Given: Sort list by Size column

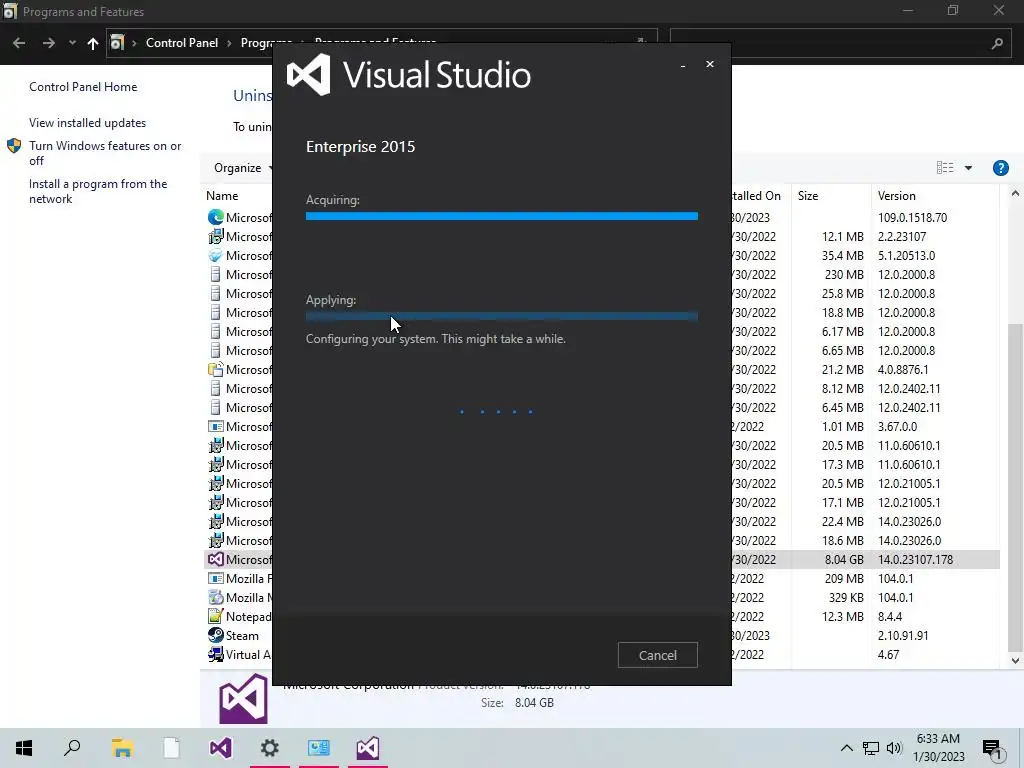Looking at the screenshot, I should point(808,196).
